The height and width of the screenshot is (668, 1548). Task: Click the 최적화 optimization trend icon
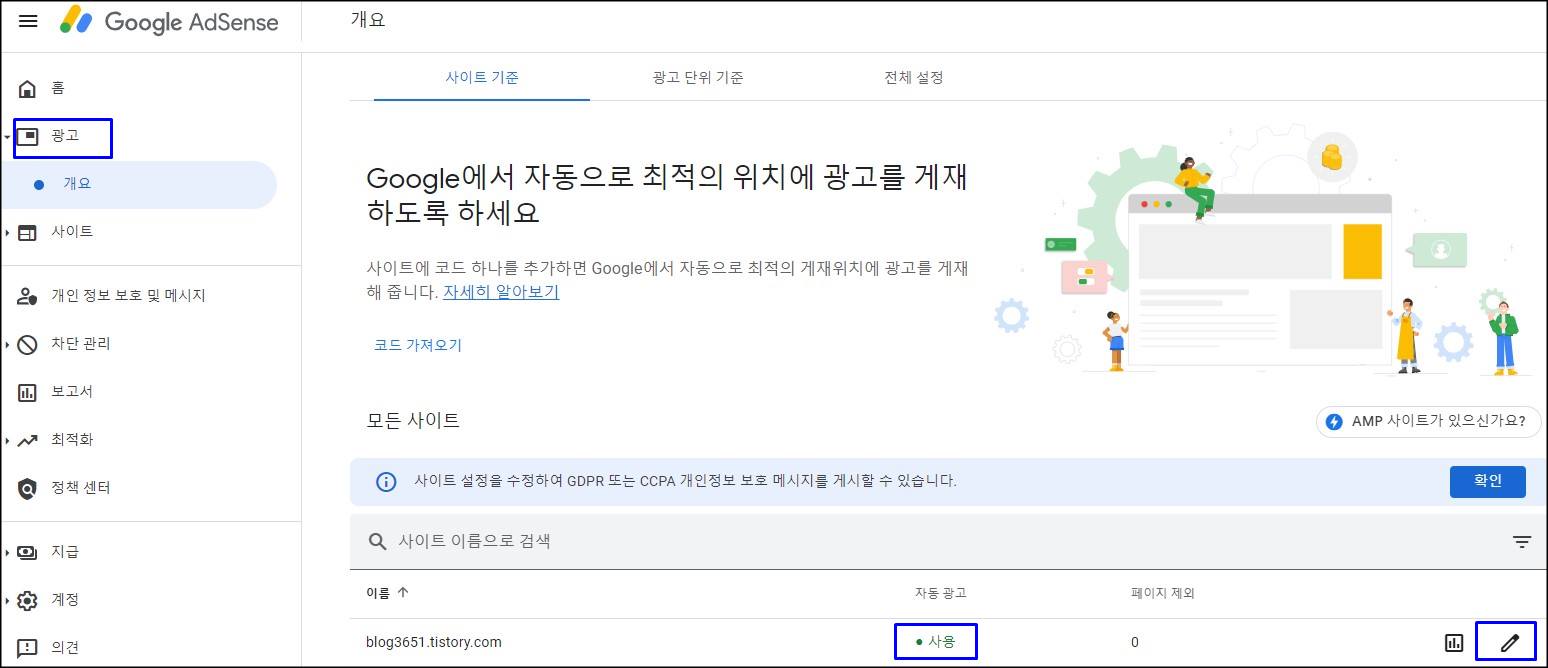(28, 440)
